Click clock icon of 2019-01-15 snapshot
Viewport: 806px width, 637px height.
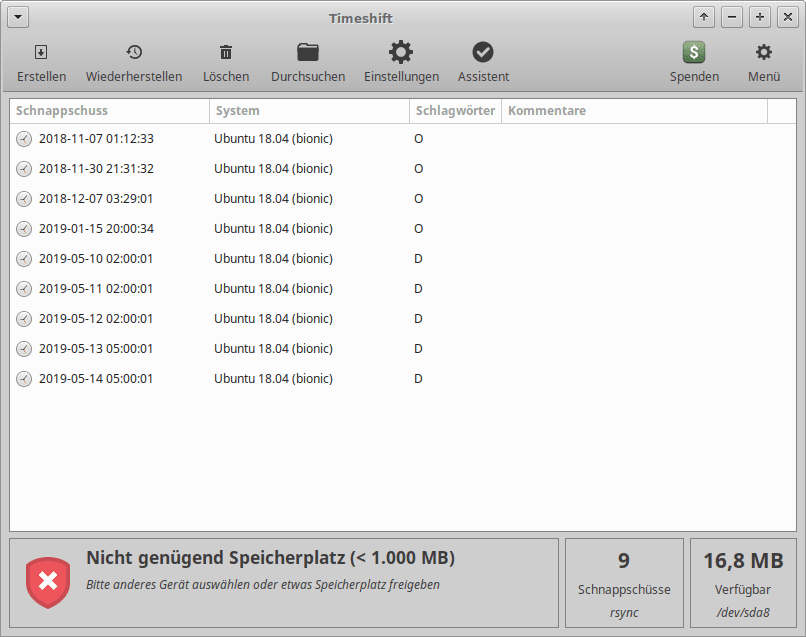[24, 229]
